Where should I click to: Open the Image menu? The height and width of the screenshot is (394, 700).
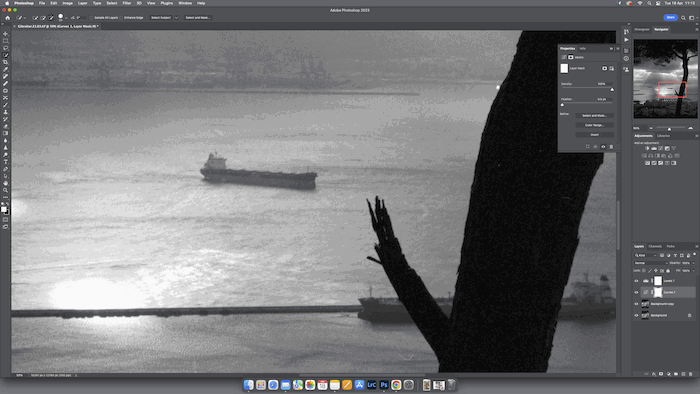[67, 3]
